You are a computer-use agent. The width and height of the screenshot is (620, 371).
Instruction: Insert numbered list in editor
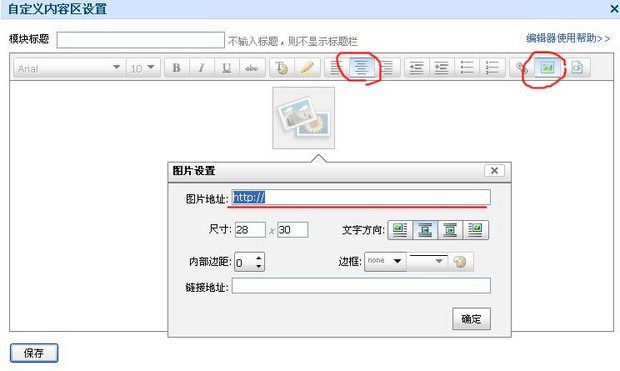[x=492, y=68]
